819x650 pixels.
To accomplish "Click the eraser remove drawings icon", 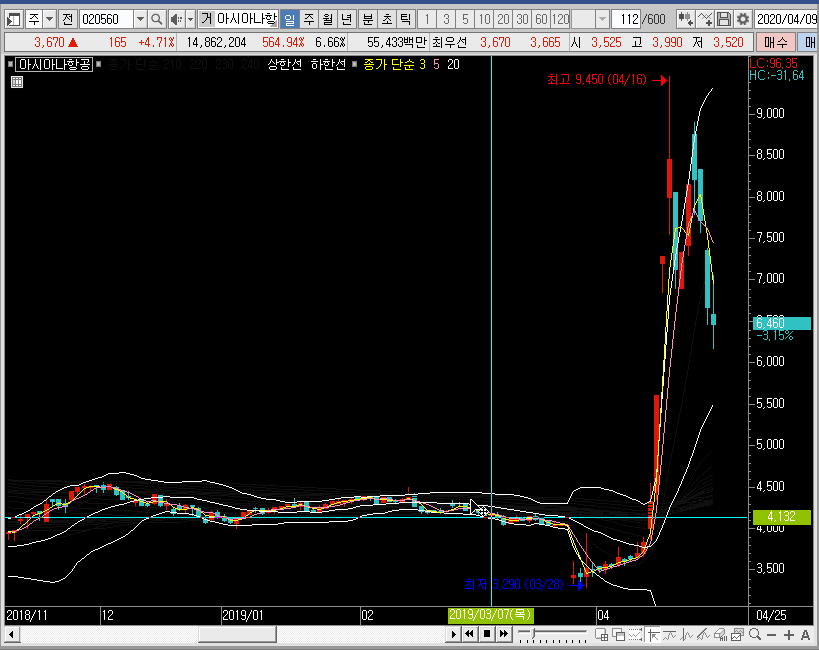I will [721, 635].
